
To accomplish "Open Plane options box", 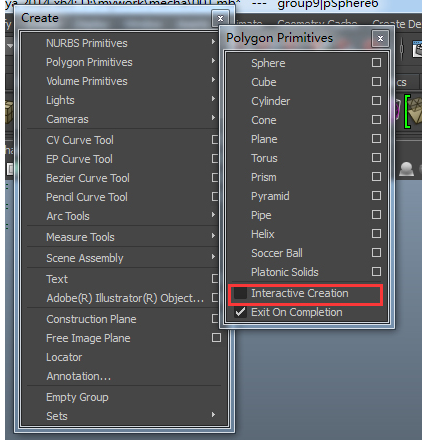I will (376, 139).
